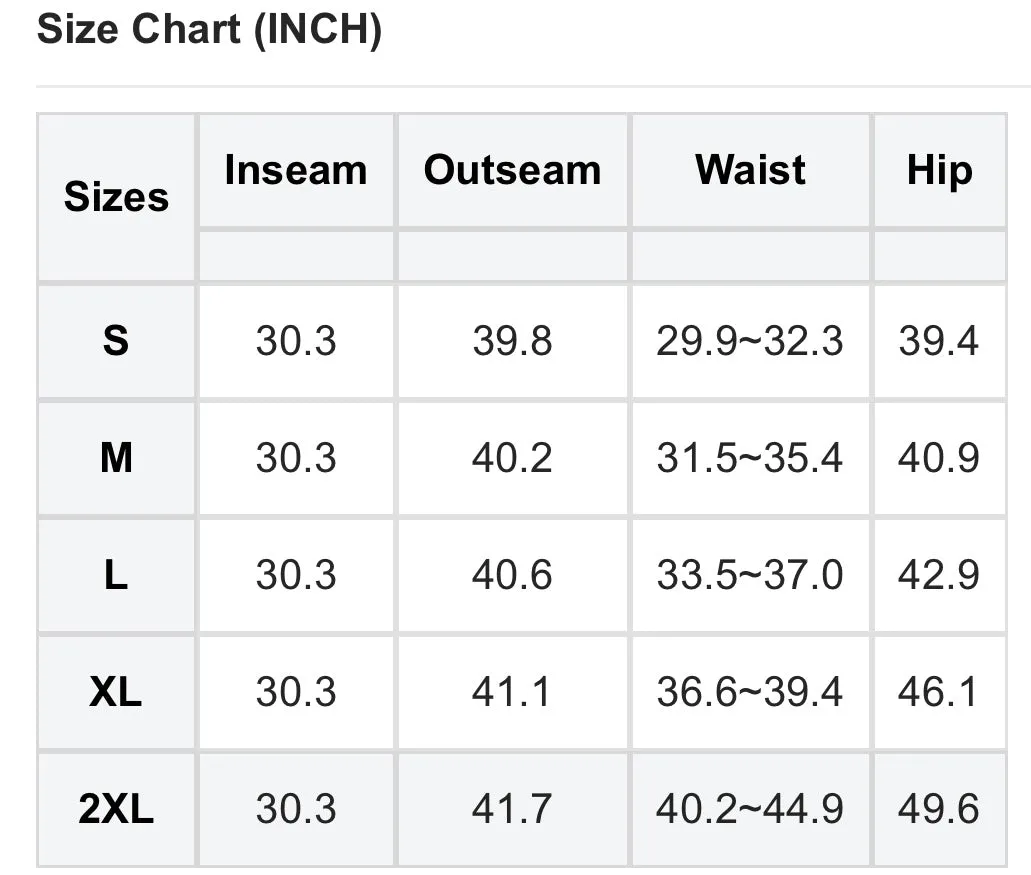This screenshot has width=1031, height=875.
Task: Click the Size Chart (INCH) heading
Action: click(x=209, y=30)
